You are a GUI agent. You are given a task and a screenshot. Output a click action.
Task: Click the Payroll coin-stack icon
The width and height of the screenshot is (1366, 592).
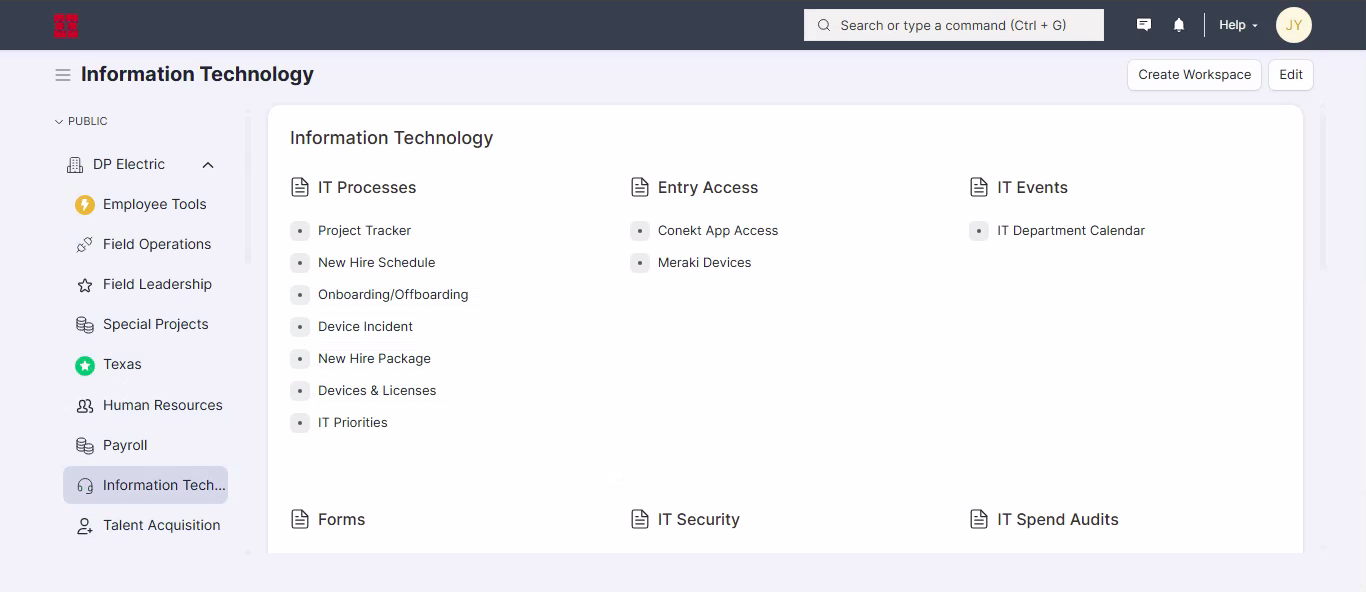pyautogui.click(x=85, y=446)
